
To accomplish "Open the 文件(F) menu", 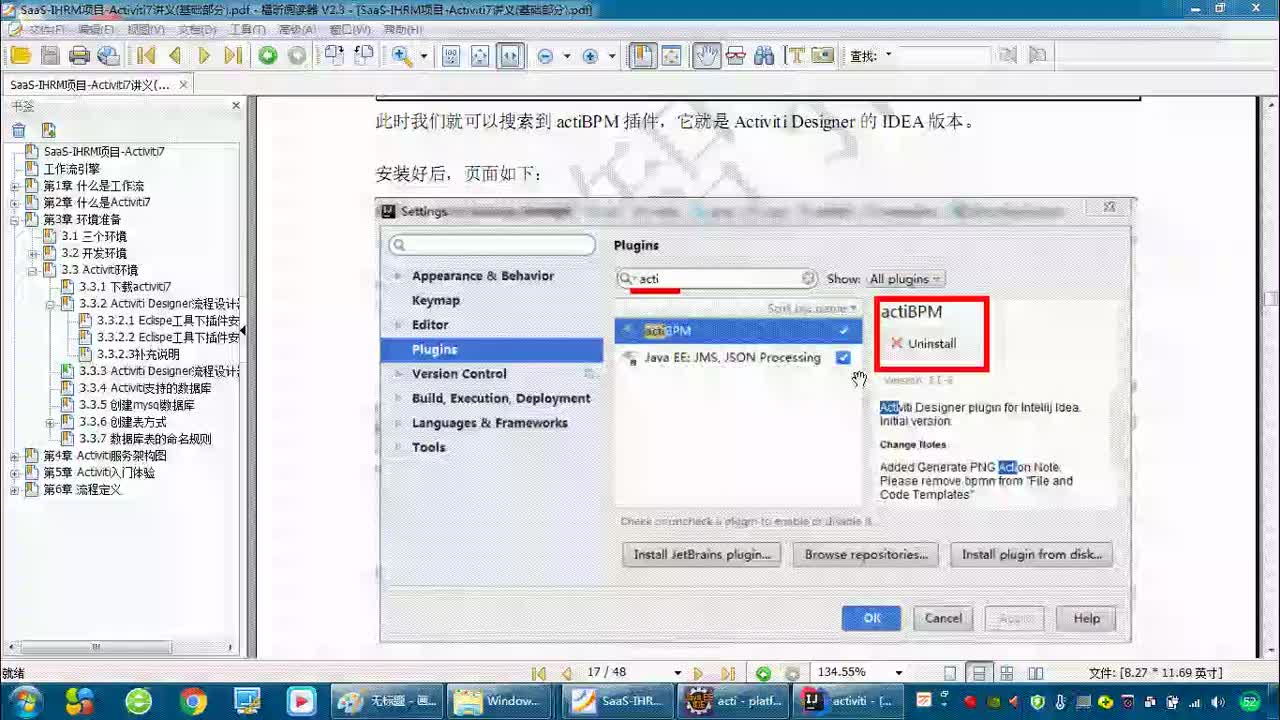I will 45,30.
